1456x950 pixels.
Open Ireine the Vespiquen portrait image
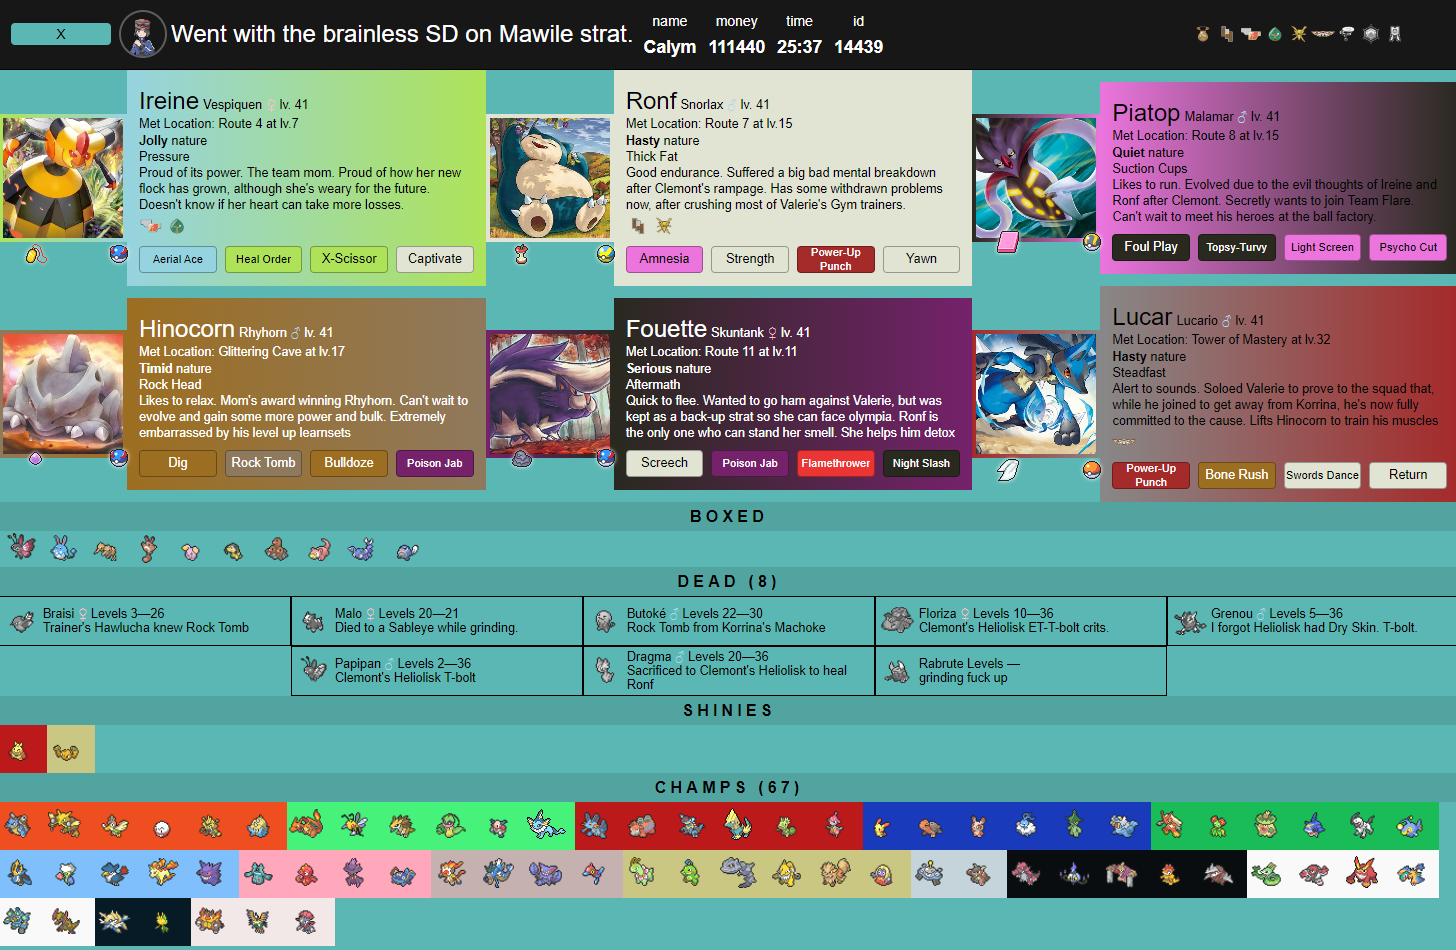coord(63,177)
